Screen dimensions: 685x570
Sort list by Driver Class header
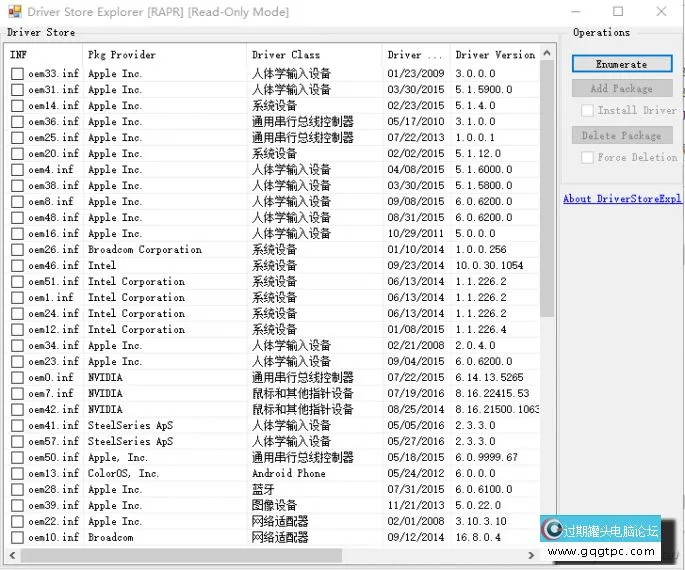[310, 55]
